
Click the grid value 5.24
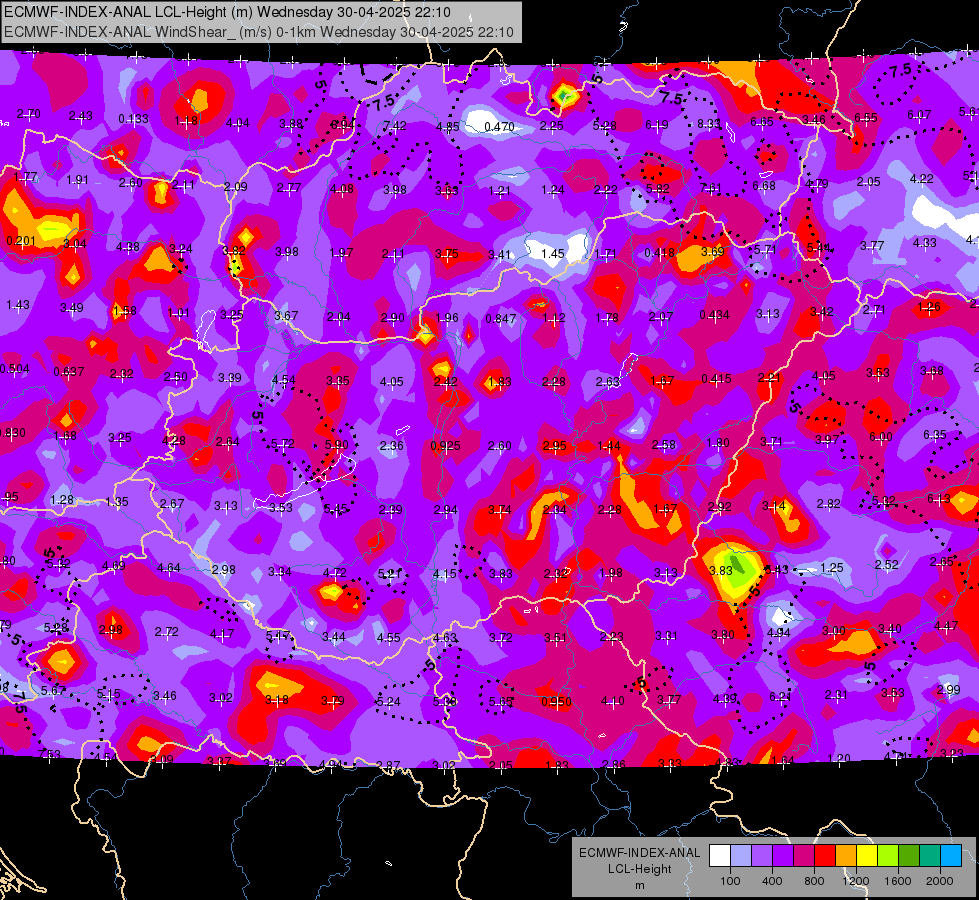click(x=388, y=701)
